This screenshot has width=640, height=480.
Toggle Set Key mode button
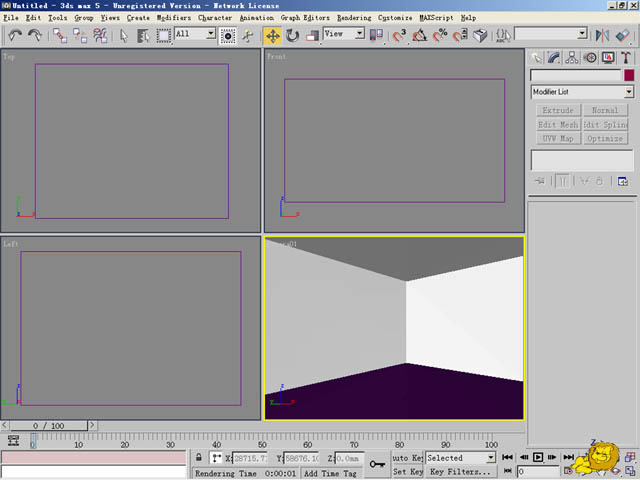407,471
